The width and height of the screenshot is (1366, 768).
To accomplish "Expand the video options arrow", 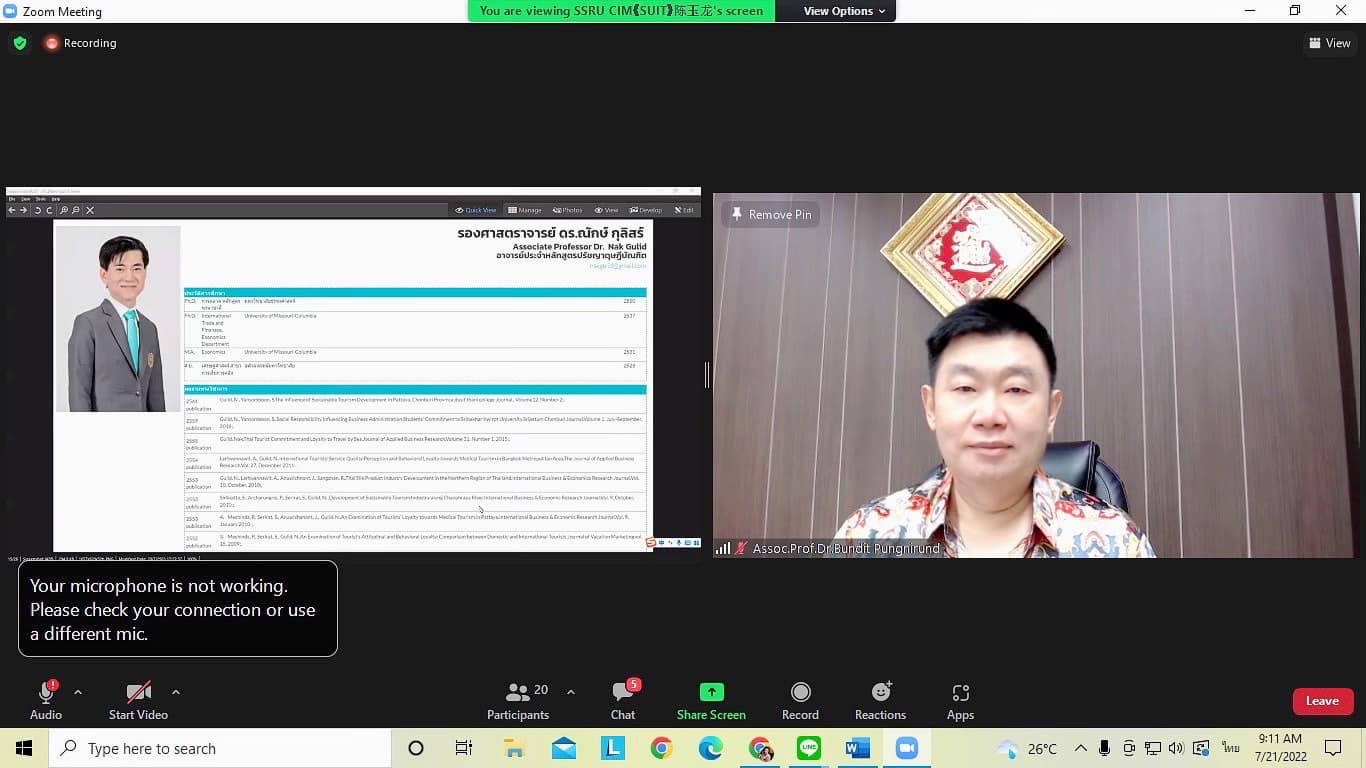I will tap(176, 692).
